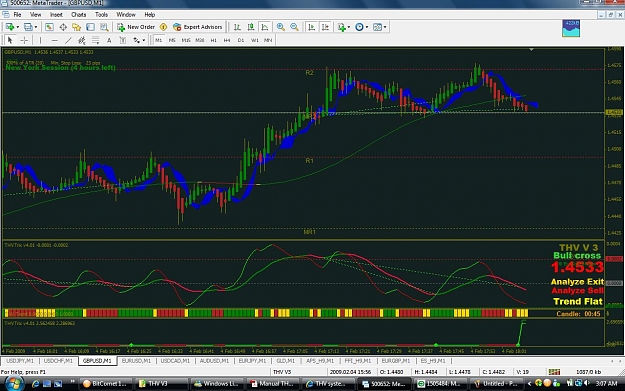Switch to the EURGBP,M1 chart tab

(x=396, y=361)
